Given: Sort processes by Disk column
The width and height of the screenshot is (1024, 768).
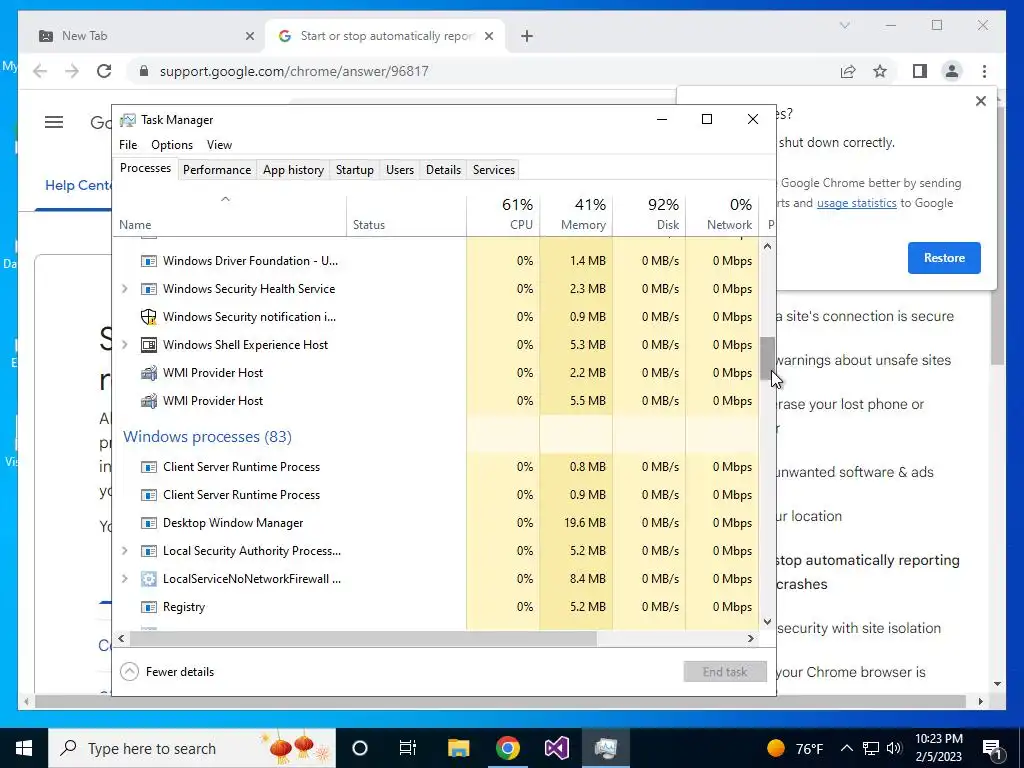Looking at the screenshot, I should (x=650, y=214).
